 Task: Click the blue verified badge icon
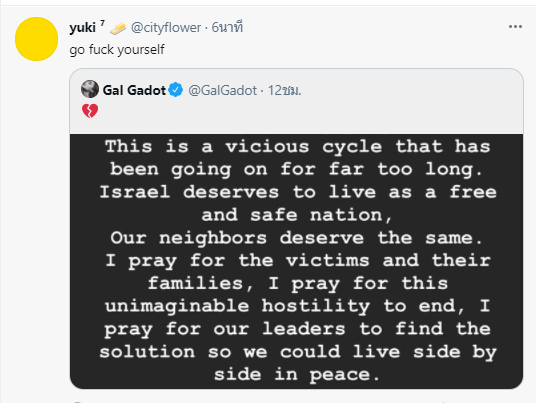tap(176, 90)
